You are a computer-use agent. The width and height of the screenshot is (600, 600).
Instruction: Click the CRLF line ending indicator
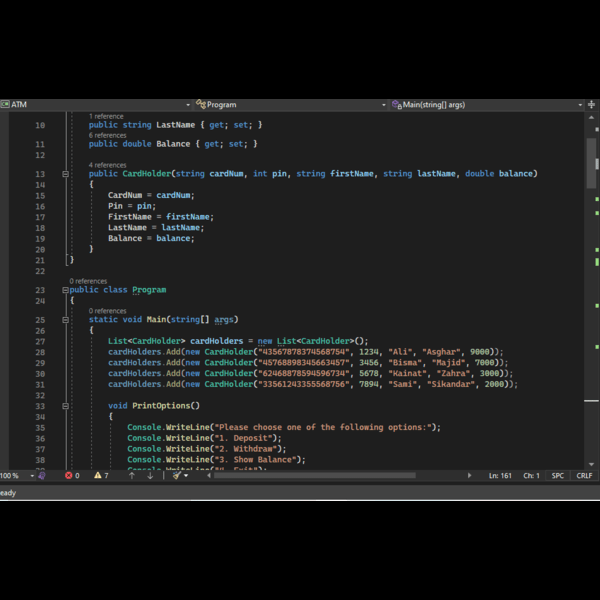tap(584, 476)
